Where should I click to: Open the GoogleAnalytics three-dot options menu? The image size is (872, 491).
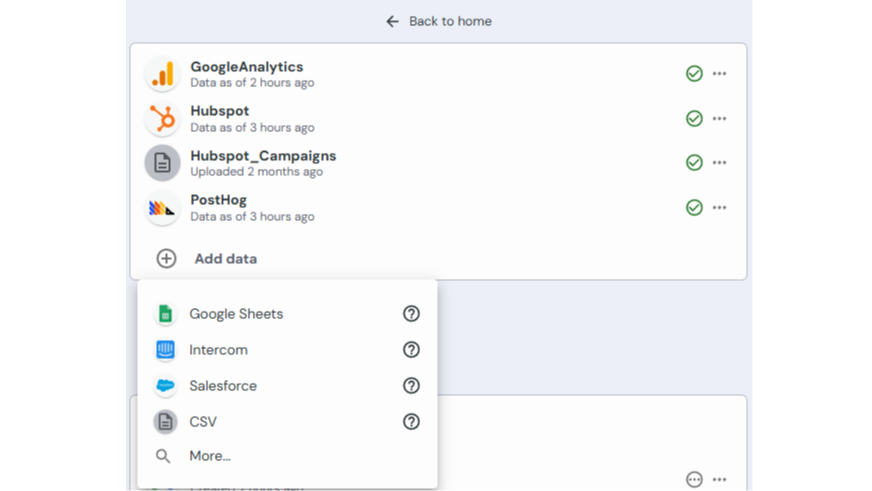(x=720, y=74)
